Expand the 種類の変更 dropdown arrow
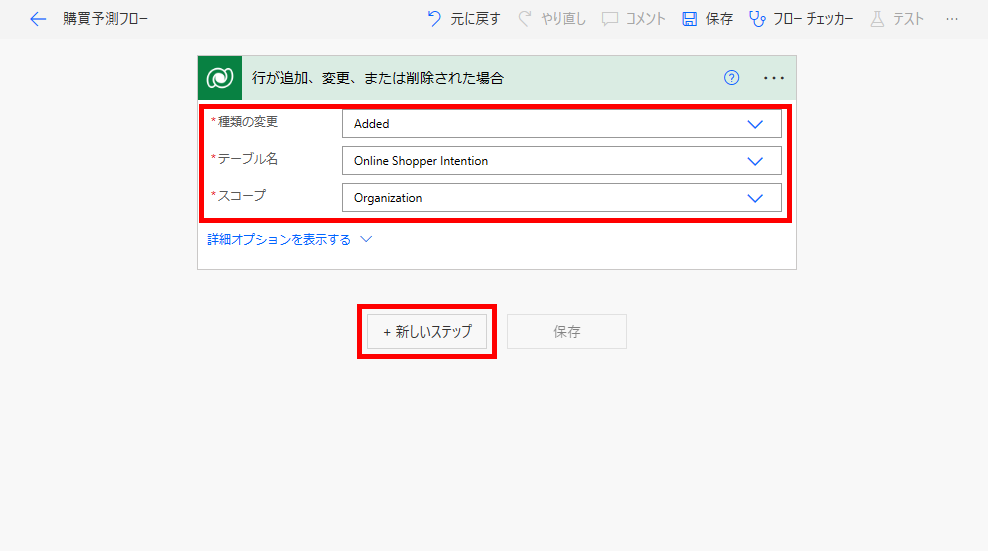 [755, 124]
